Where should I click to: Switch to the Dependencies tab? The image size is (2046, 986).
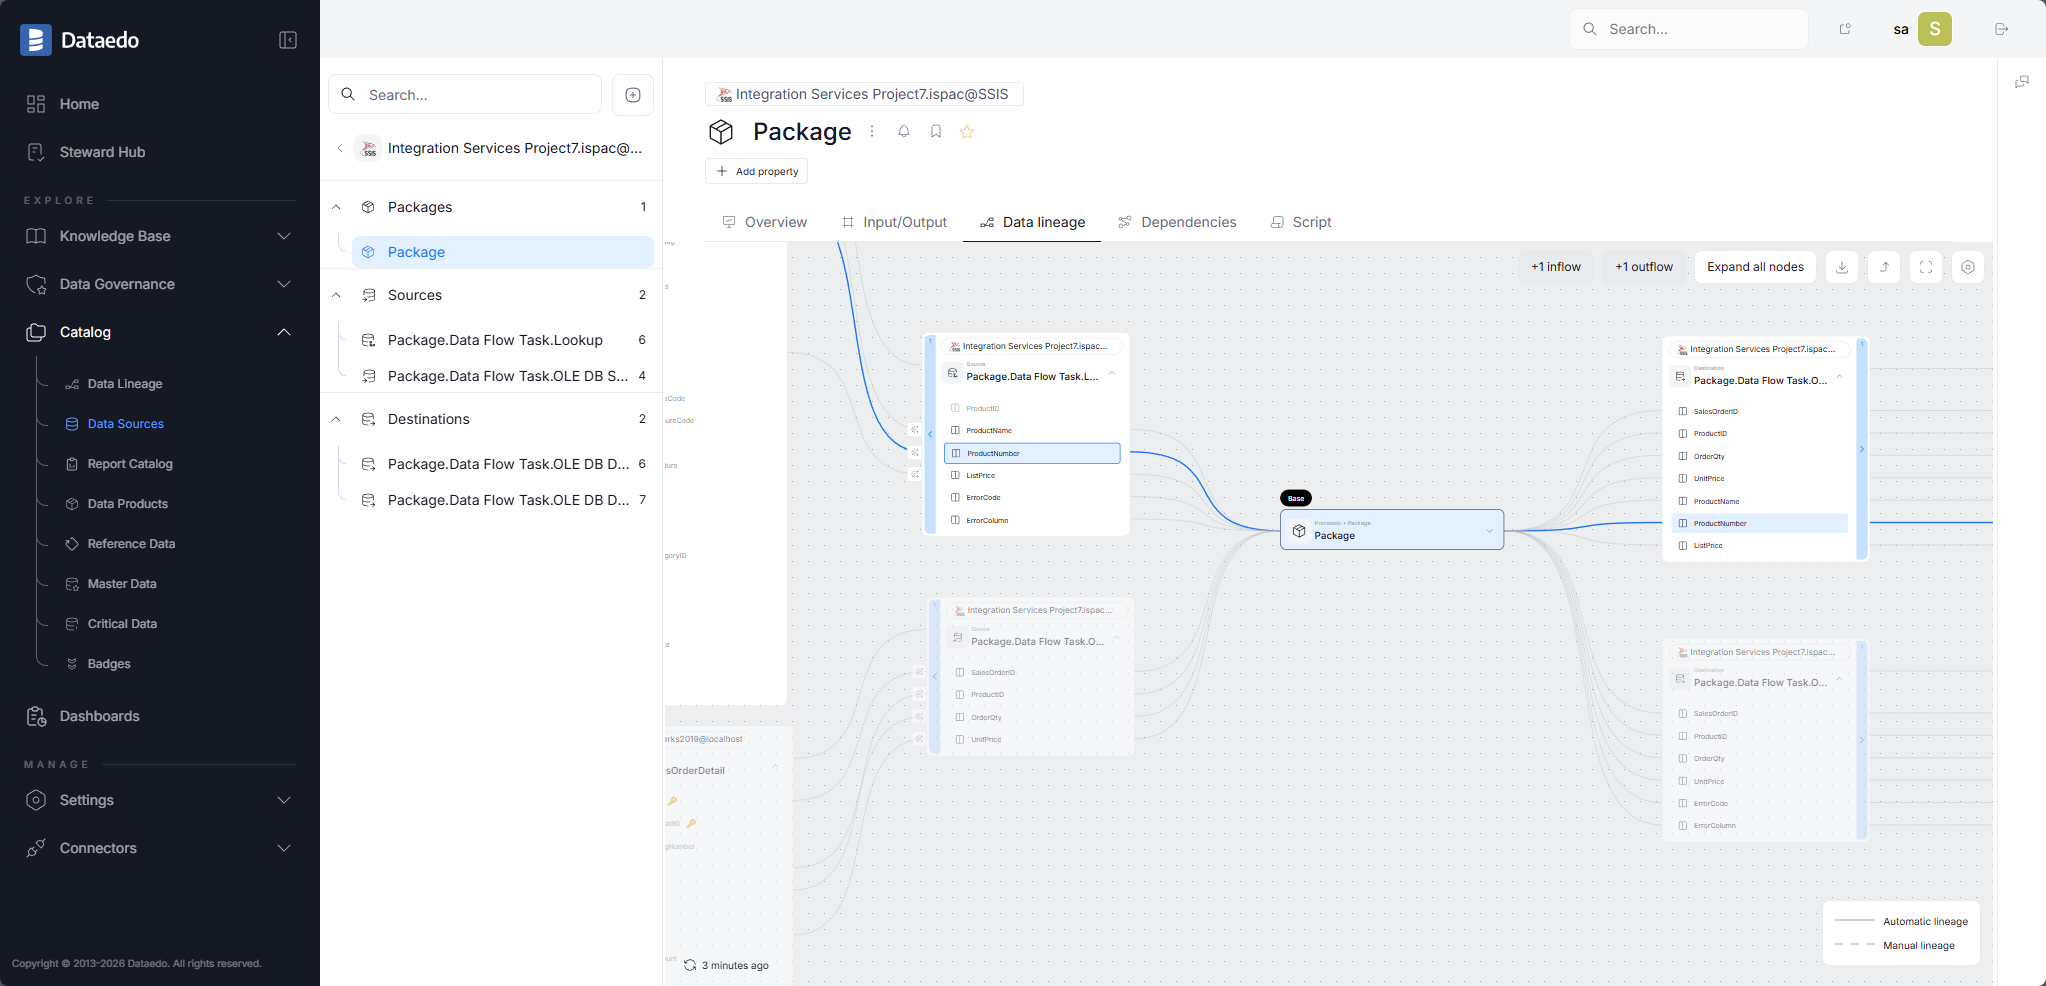[x=1188, y=222]
